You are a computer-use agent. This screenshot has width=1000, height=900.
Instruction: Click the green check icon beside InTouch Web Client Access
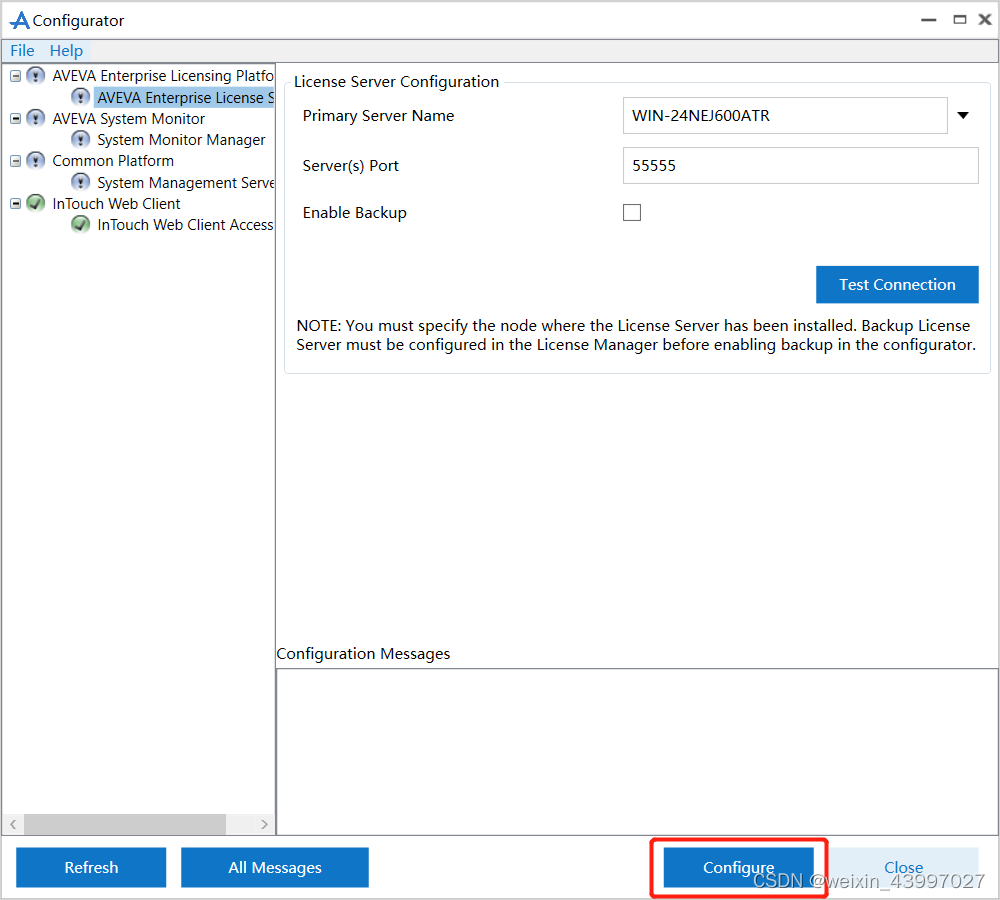[x=80, y=225]
